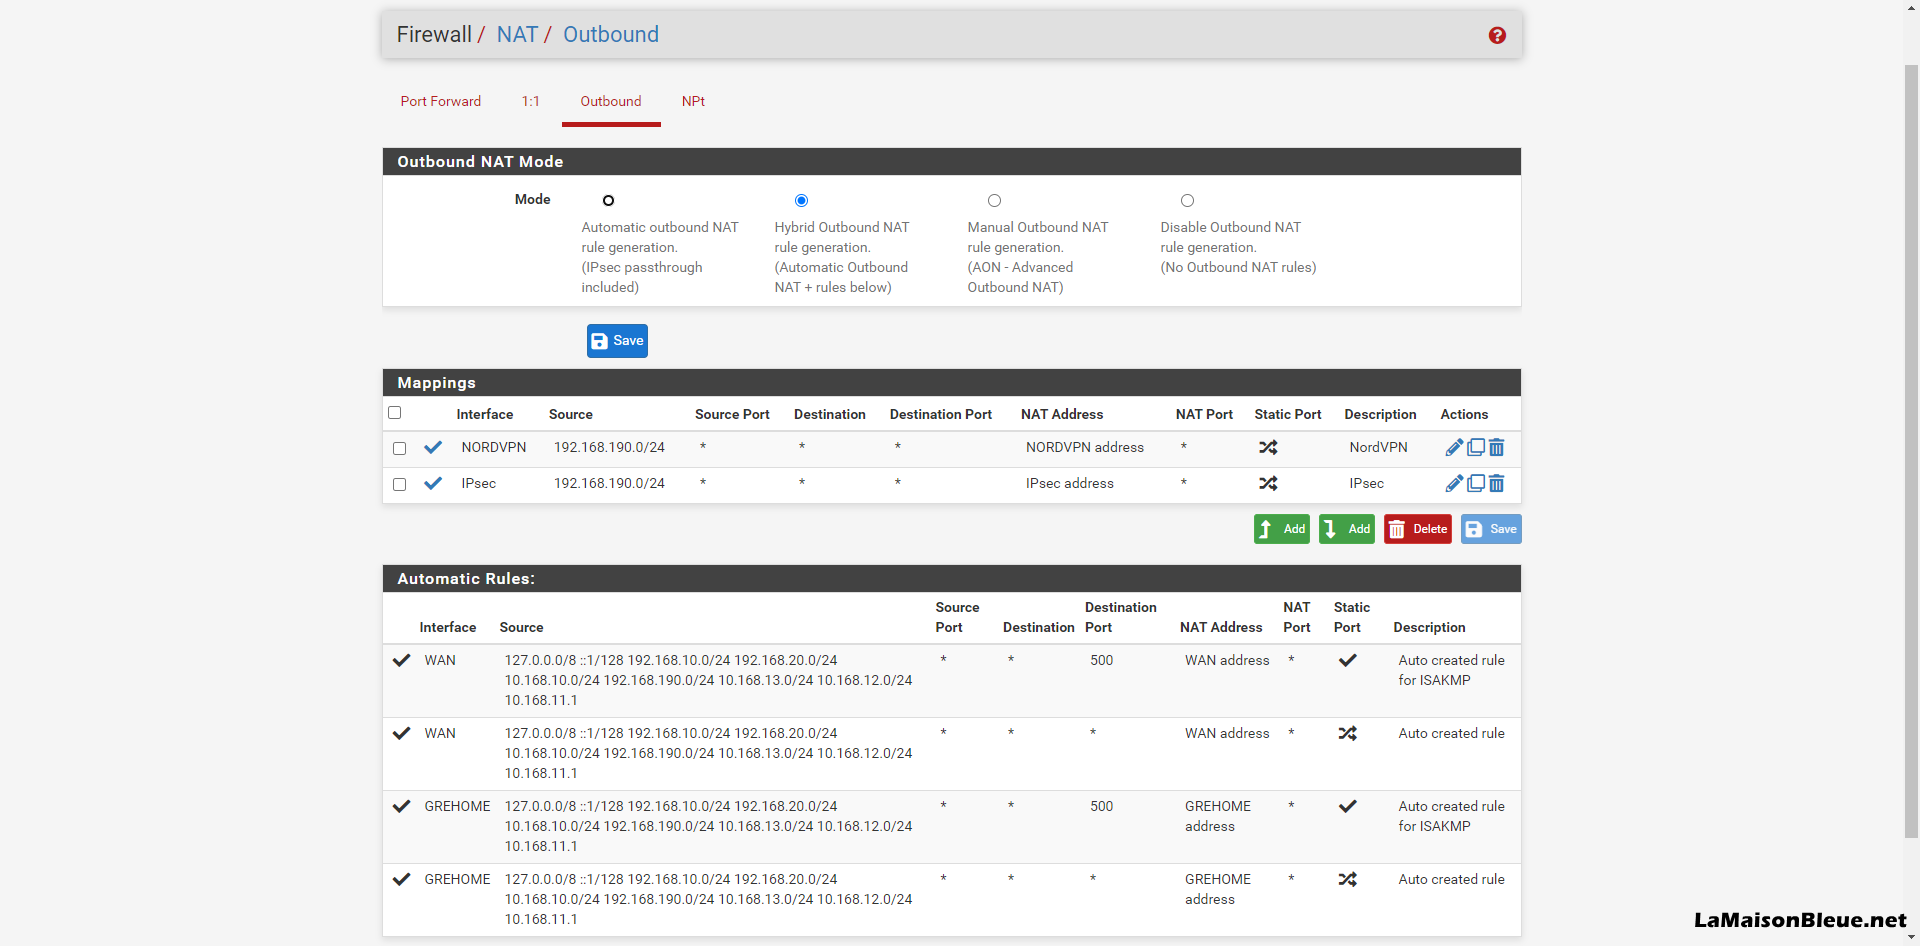The image size is (1920, 946).
Task: Click IPsec row source 192.168.190.0/24
Action: [x=609, y=483]
